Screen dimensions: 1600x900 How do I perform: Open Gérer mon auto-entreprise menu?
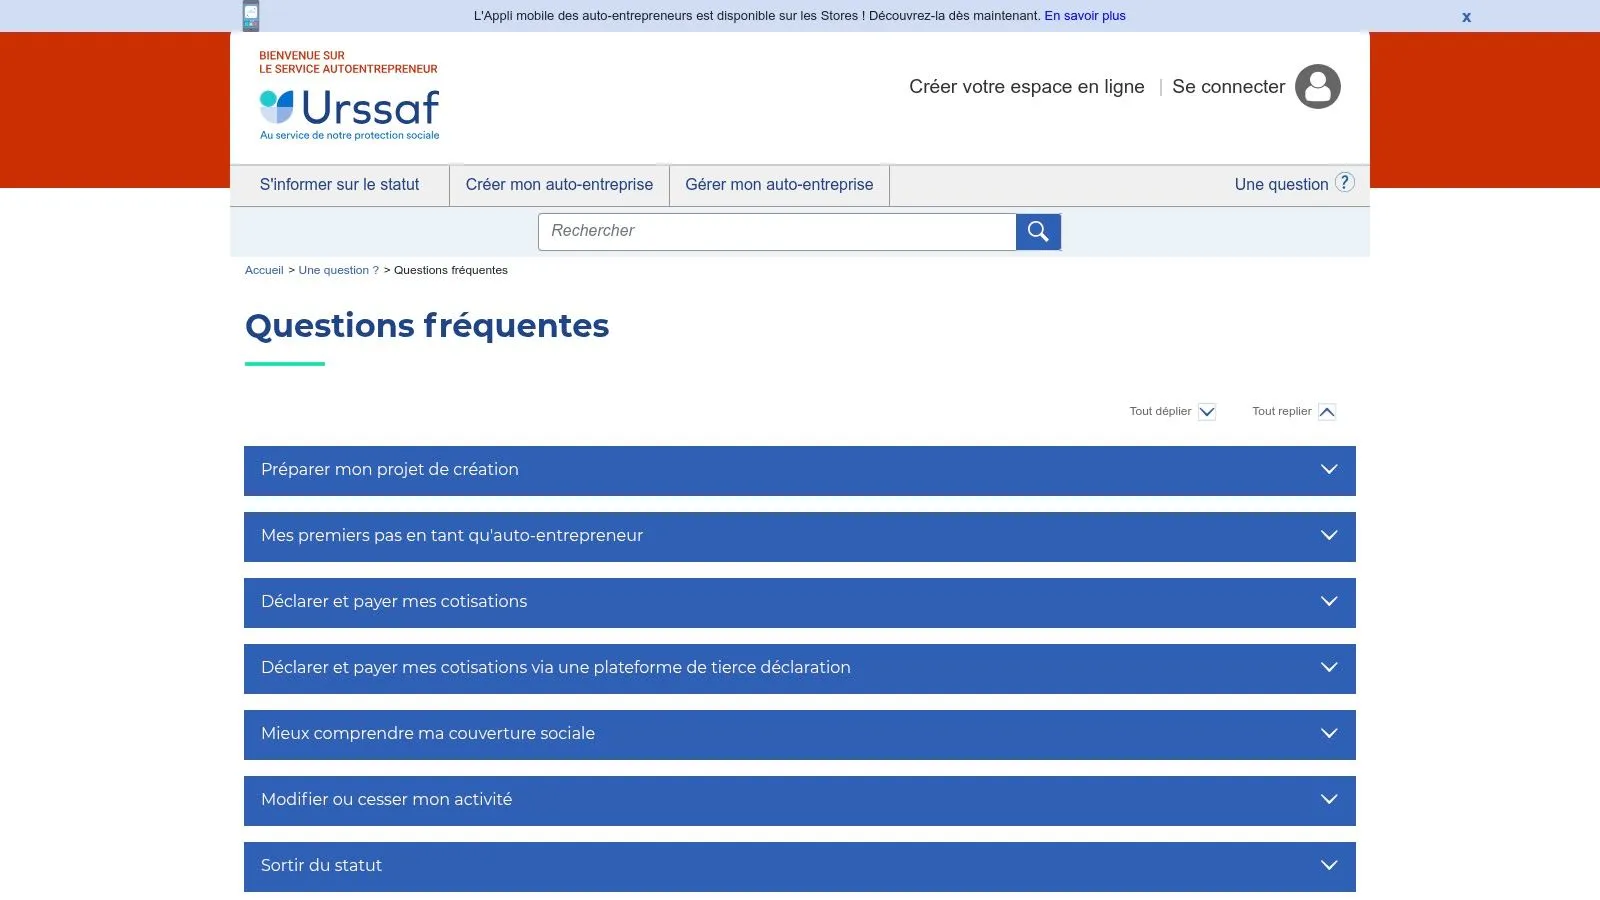pos(779,185)
